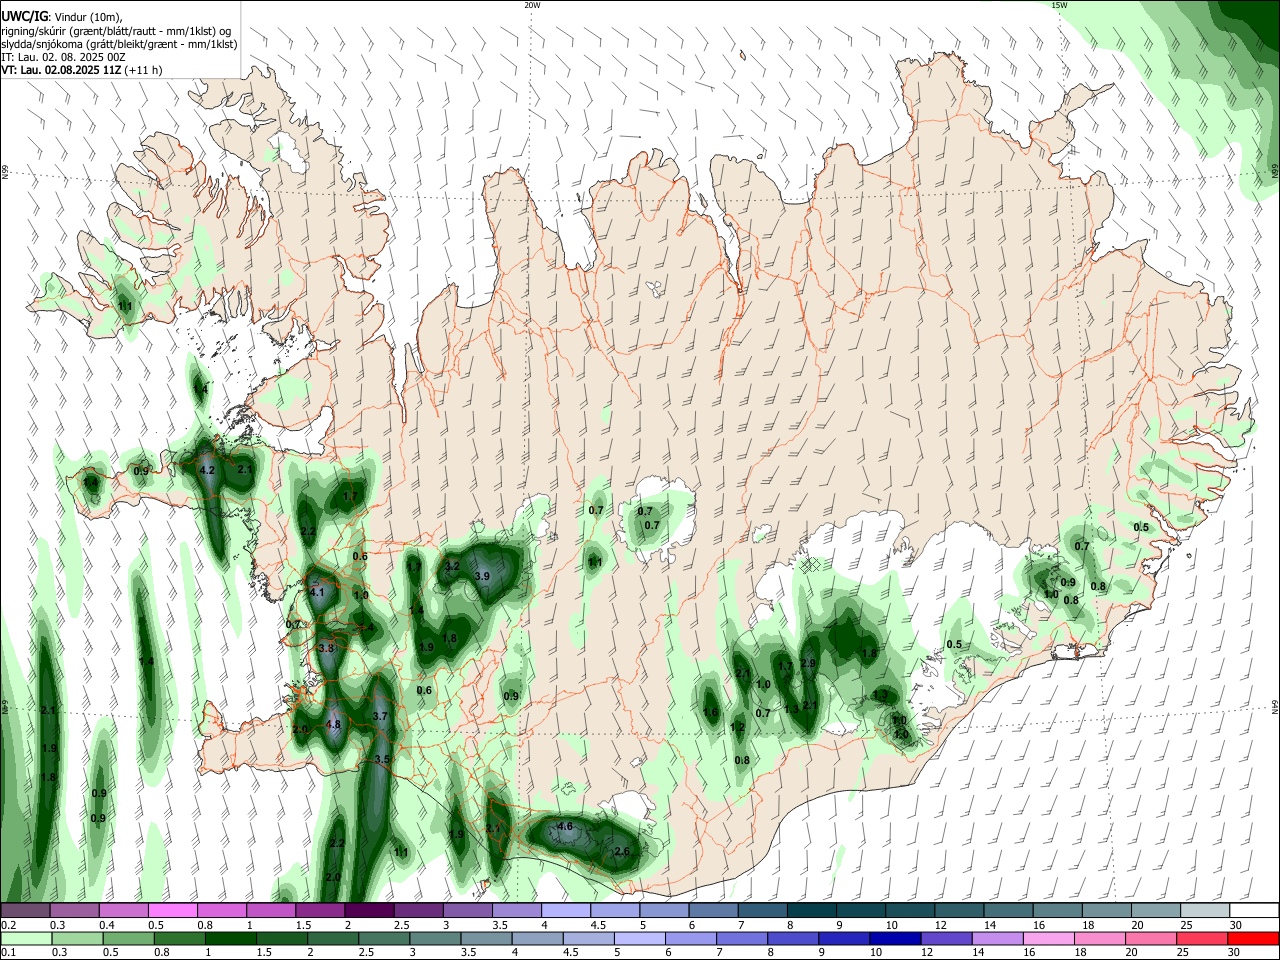Click the '2.9' precipitation value
The width and height of the screenshot is (1280, 960).
point(809,664)
